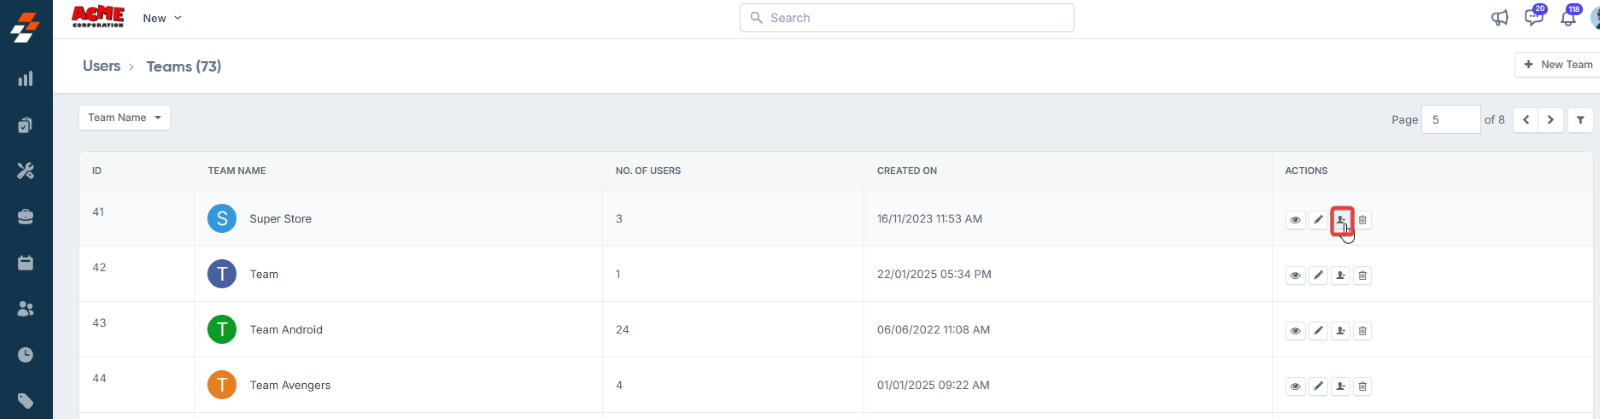This screenshot has height=419, width=1600.
Task: Click Super Store team name
Action: tap(281, 219)
